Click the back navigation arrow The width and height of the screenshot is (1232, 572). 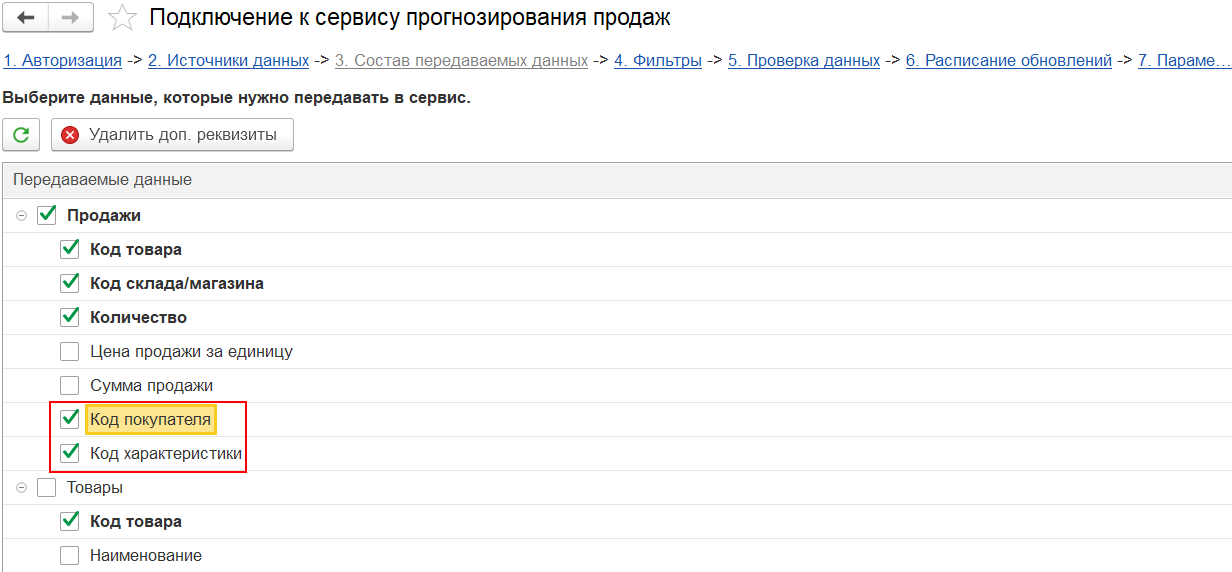27,18
